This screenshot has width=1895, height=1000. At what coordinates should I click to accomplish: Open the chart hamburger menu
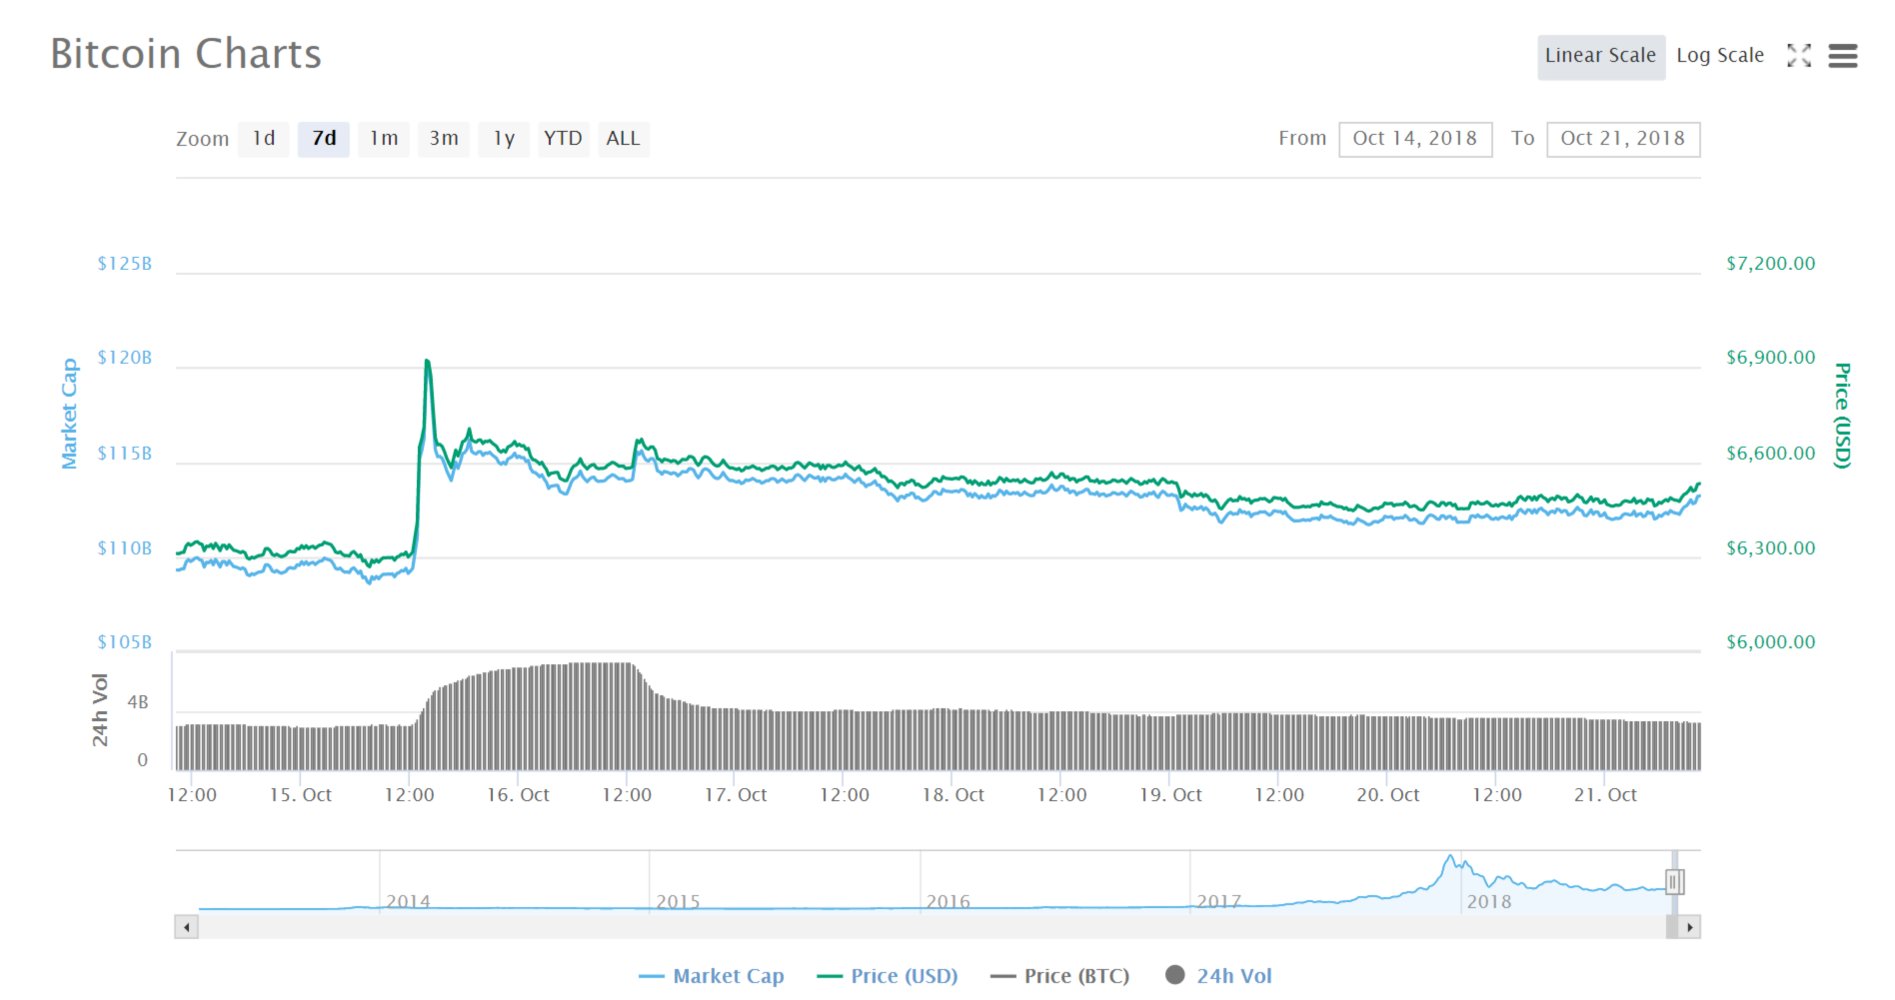(x=1843, y=56)
